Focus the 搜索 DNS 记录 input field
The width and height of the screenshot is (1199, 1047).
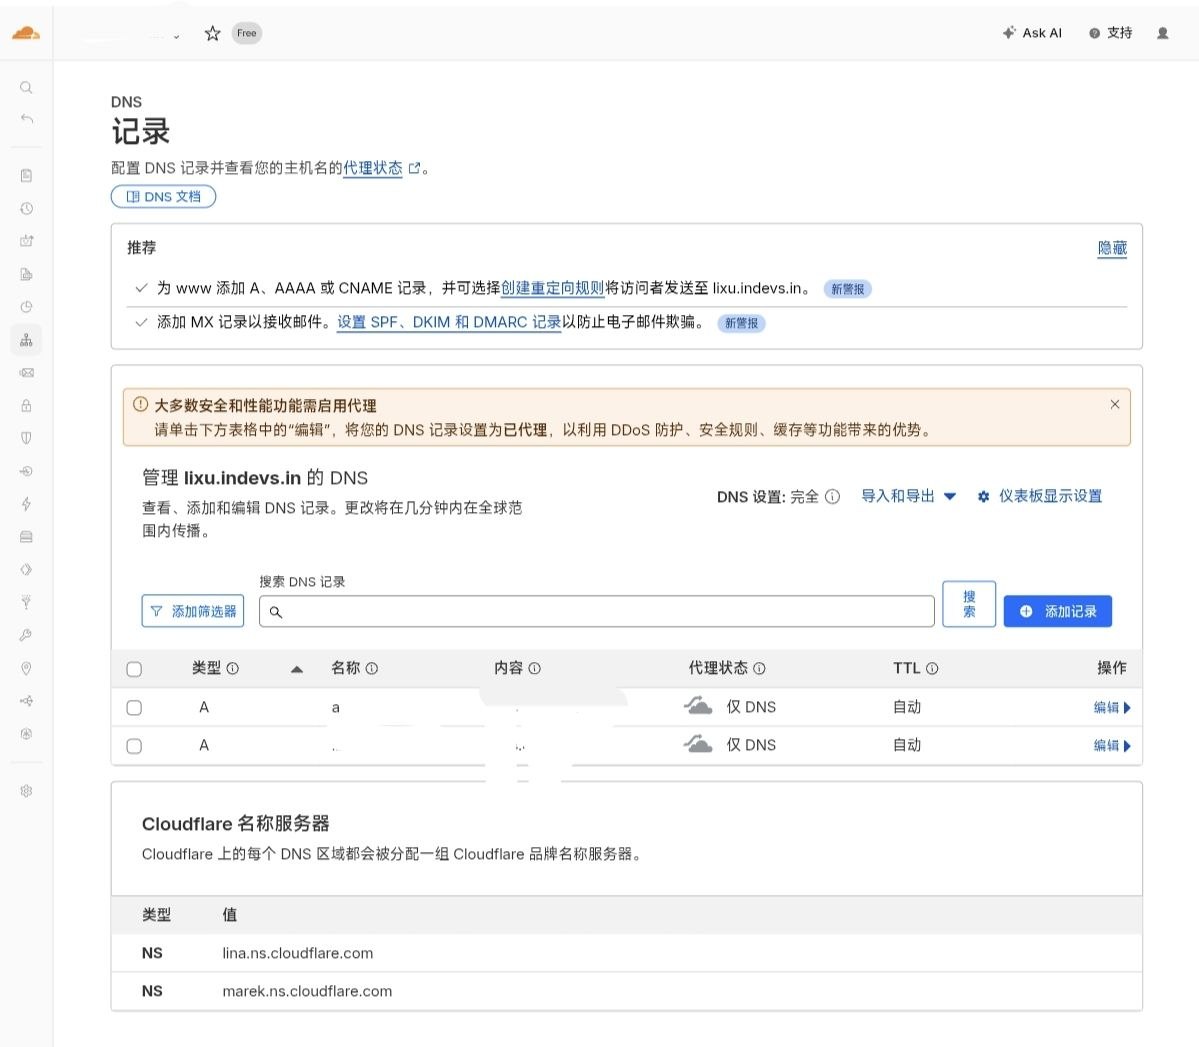(596, 611)
